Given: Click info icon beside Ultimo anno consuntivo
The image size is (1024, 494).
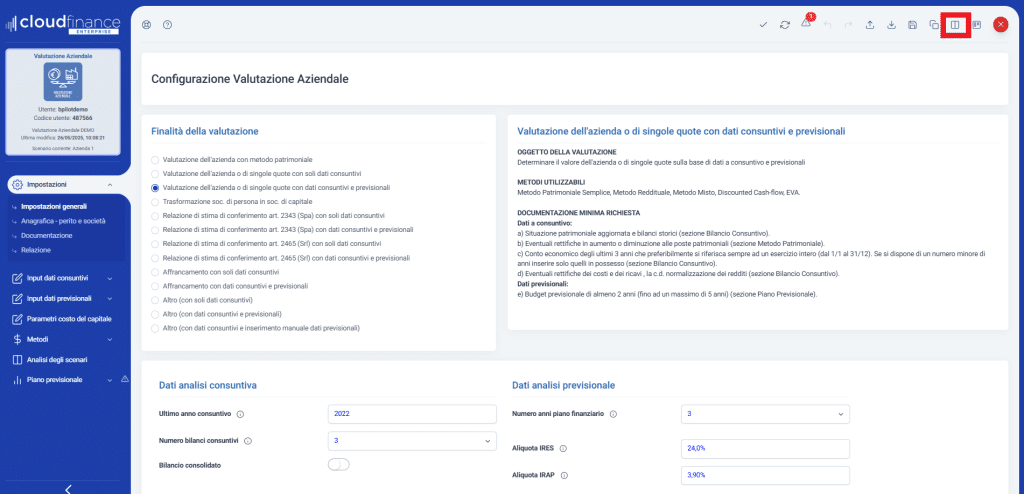Looking at the screenshot, I should [x=240, y=414].
